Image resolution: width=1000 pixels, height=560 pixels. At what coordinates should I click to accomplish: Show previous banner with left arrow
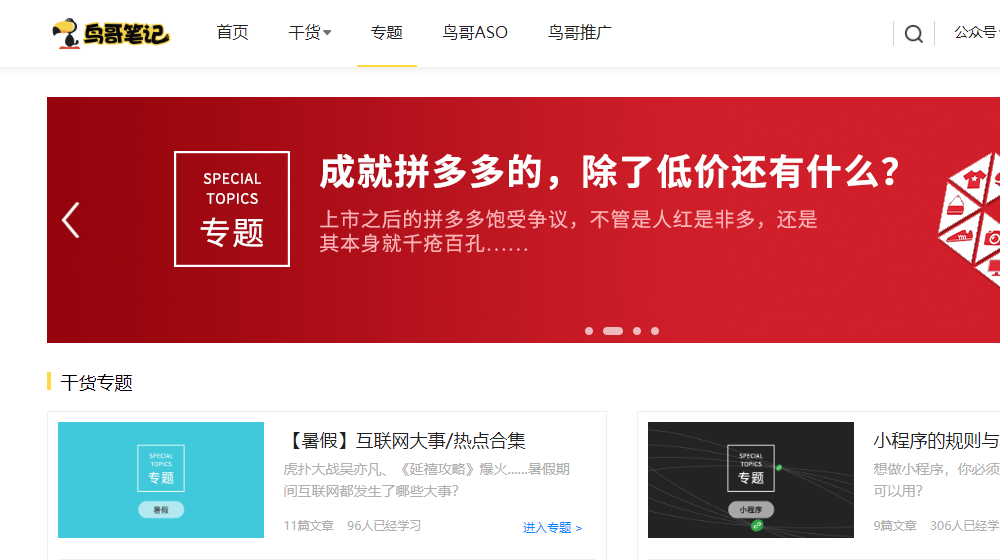(x=71, y=220)
